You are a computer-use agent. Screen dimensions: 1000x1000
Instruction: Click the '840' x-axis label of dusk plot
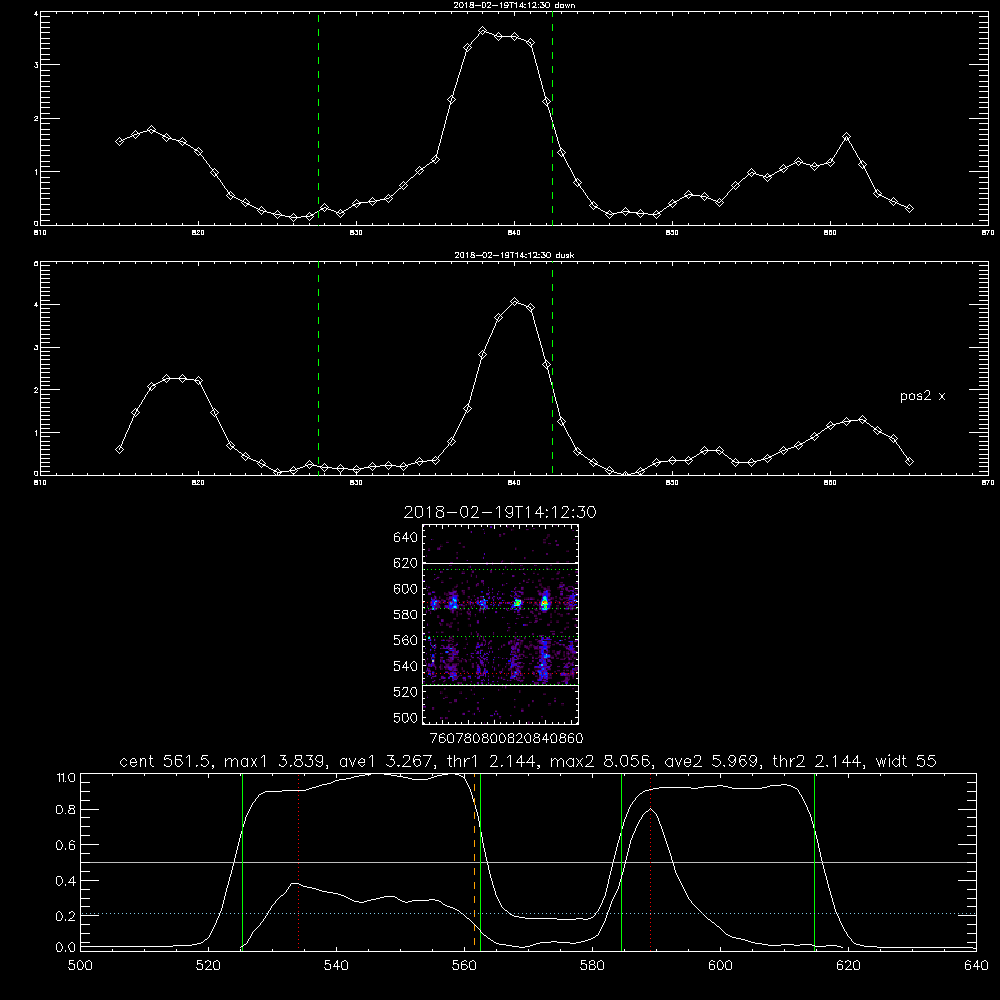pyautogui.click(x=515, y=483)
